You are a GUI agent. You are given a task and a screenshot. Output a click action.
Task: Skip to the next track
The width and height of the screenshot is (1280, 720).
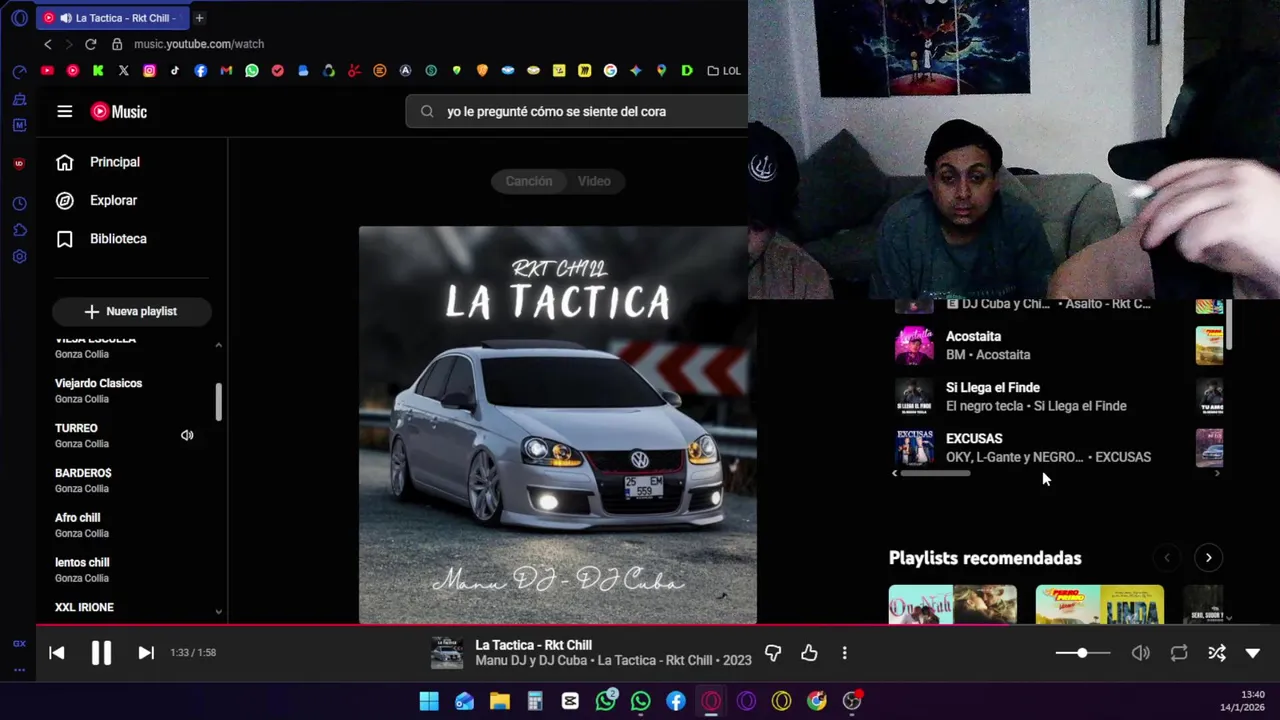click(x=146, y=653)
